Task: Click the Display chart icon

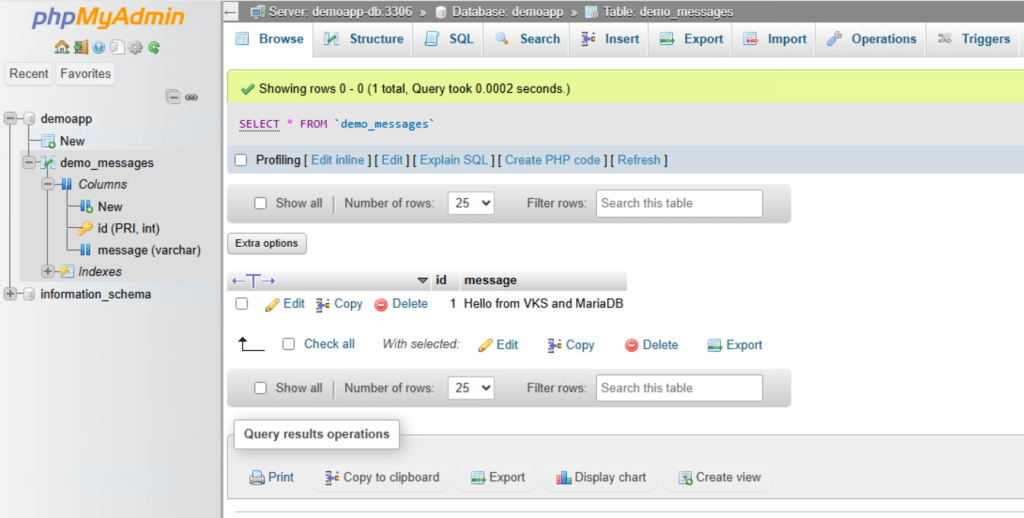Action: pos(563,478)
